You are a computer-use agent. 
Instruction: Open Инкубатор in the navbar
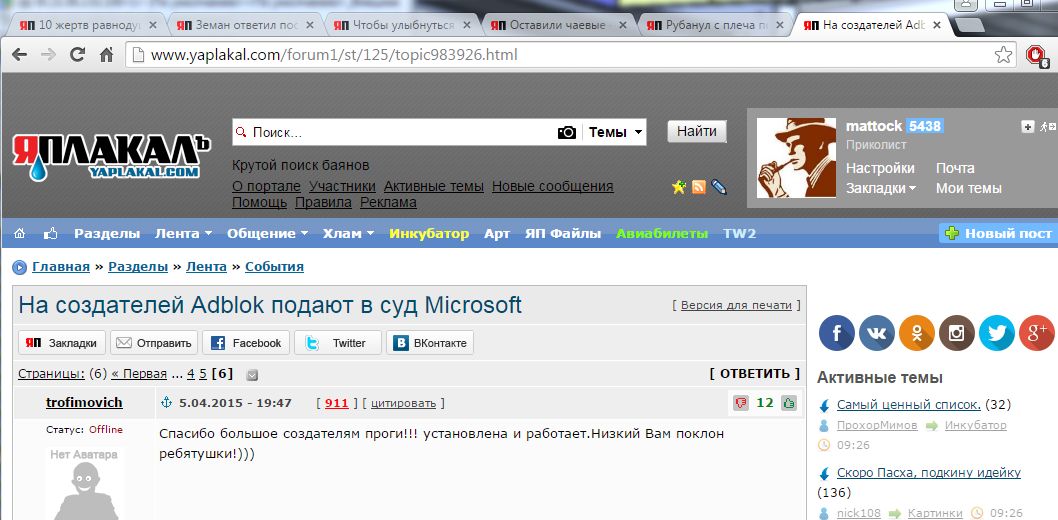tap(429, 233)
